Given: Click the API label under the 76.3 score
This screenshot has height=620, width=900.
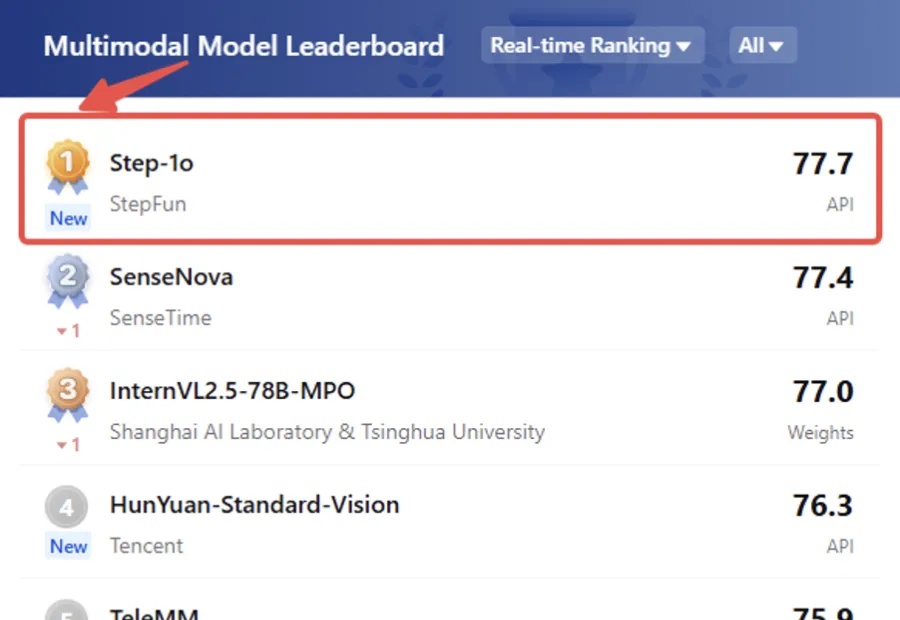Looking at the screenshot, I should (840, 546).
